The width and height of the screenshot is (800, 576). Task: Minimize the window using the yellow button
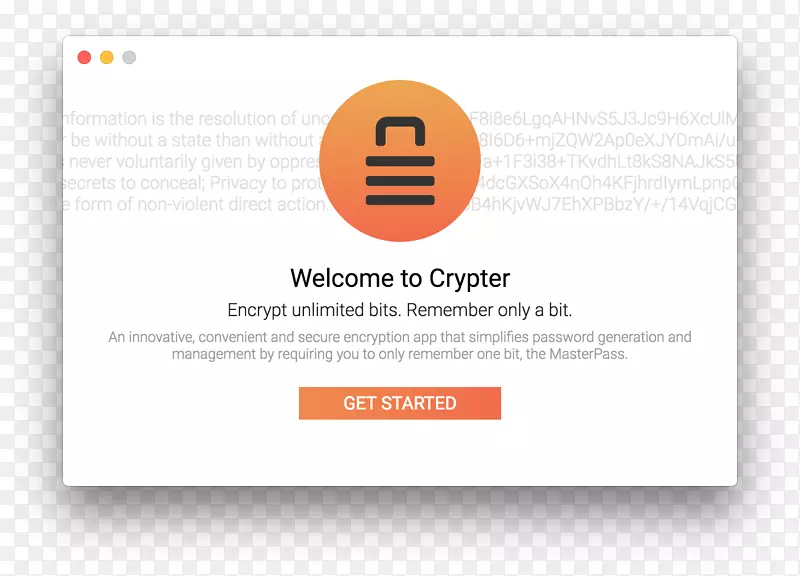[107, 57]
